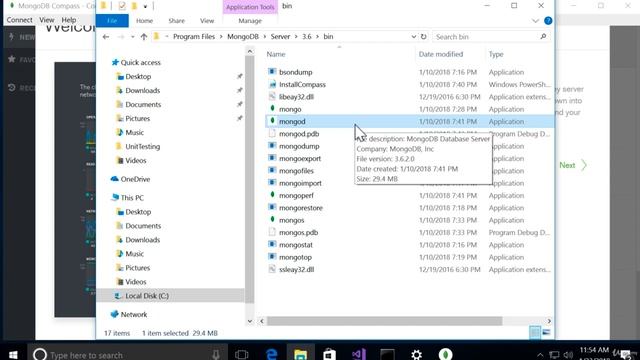Sort files by Type column
Viewport: 640px width, 360px height.
(496, 54)
